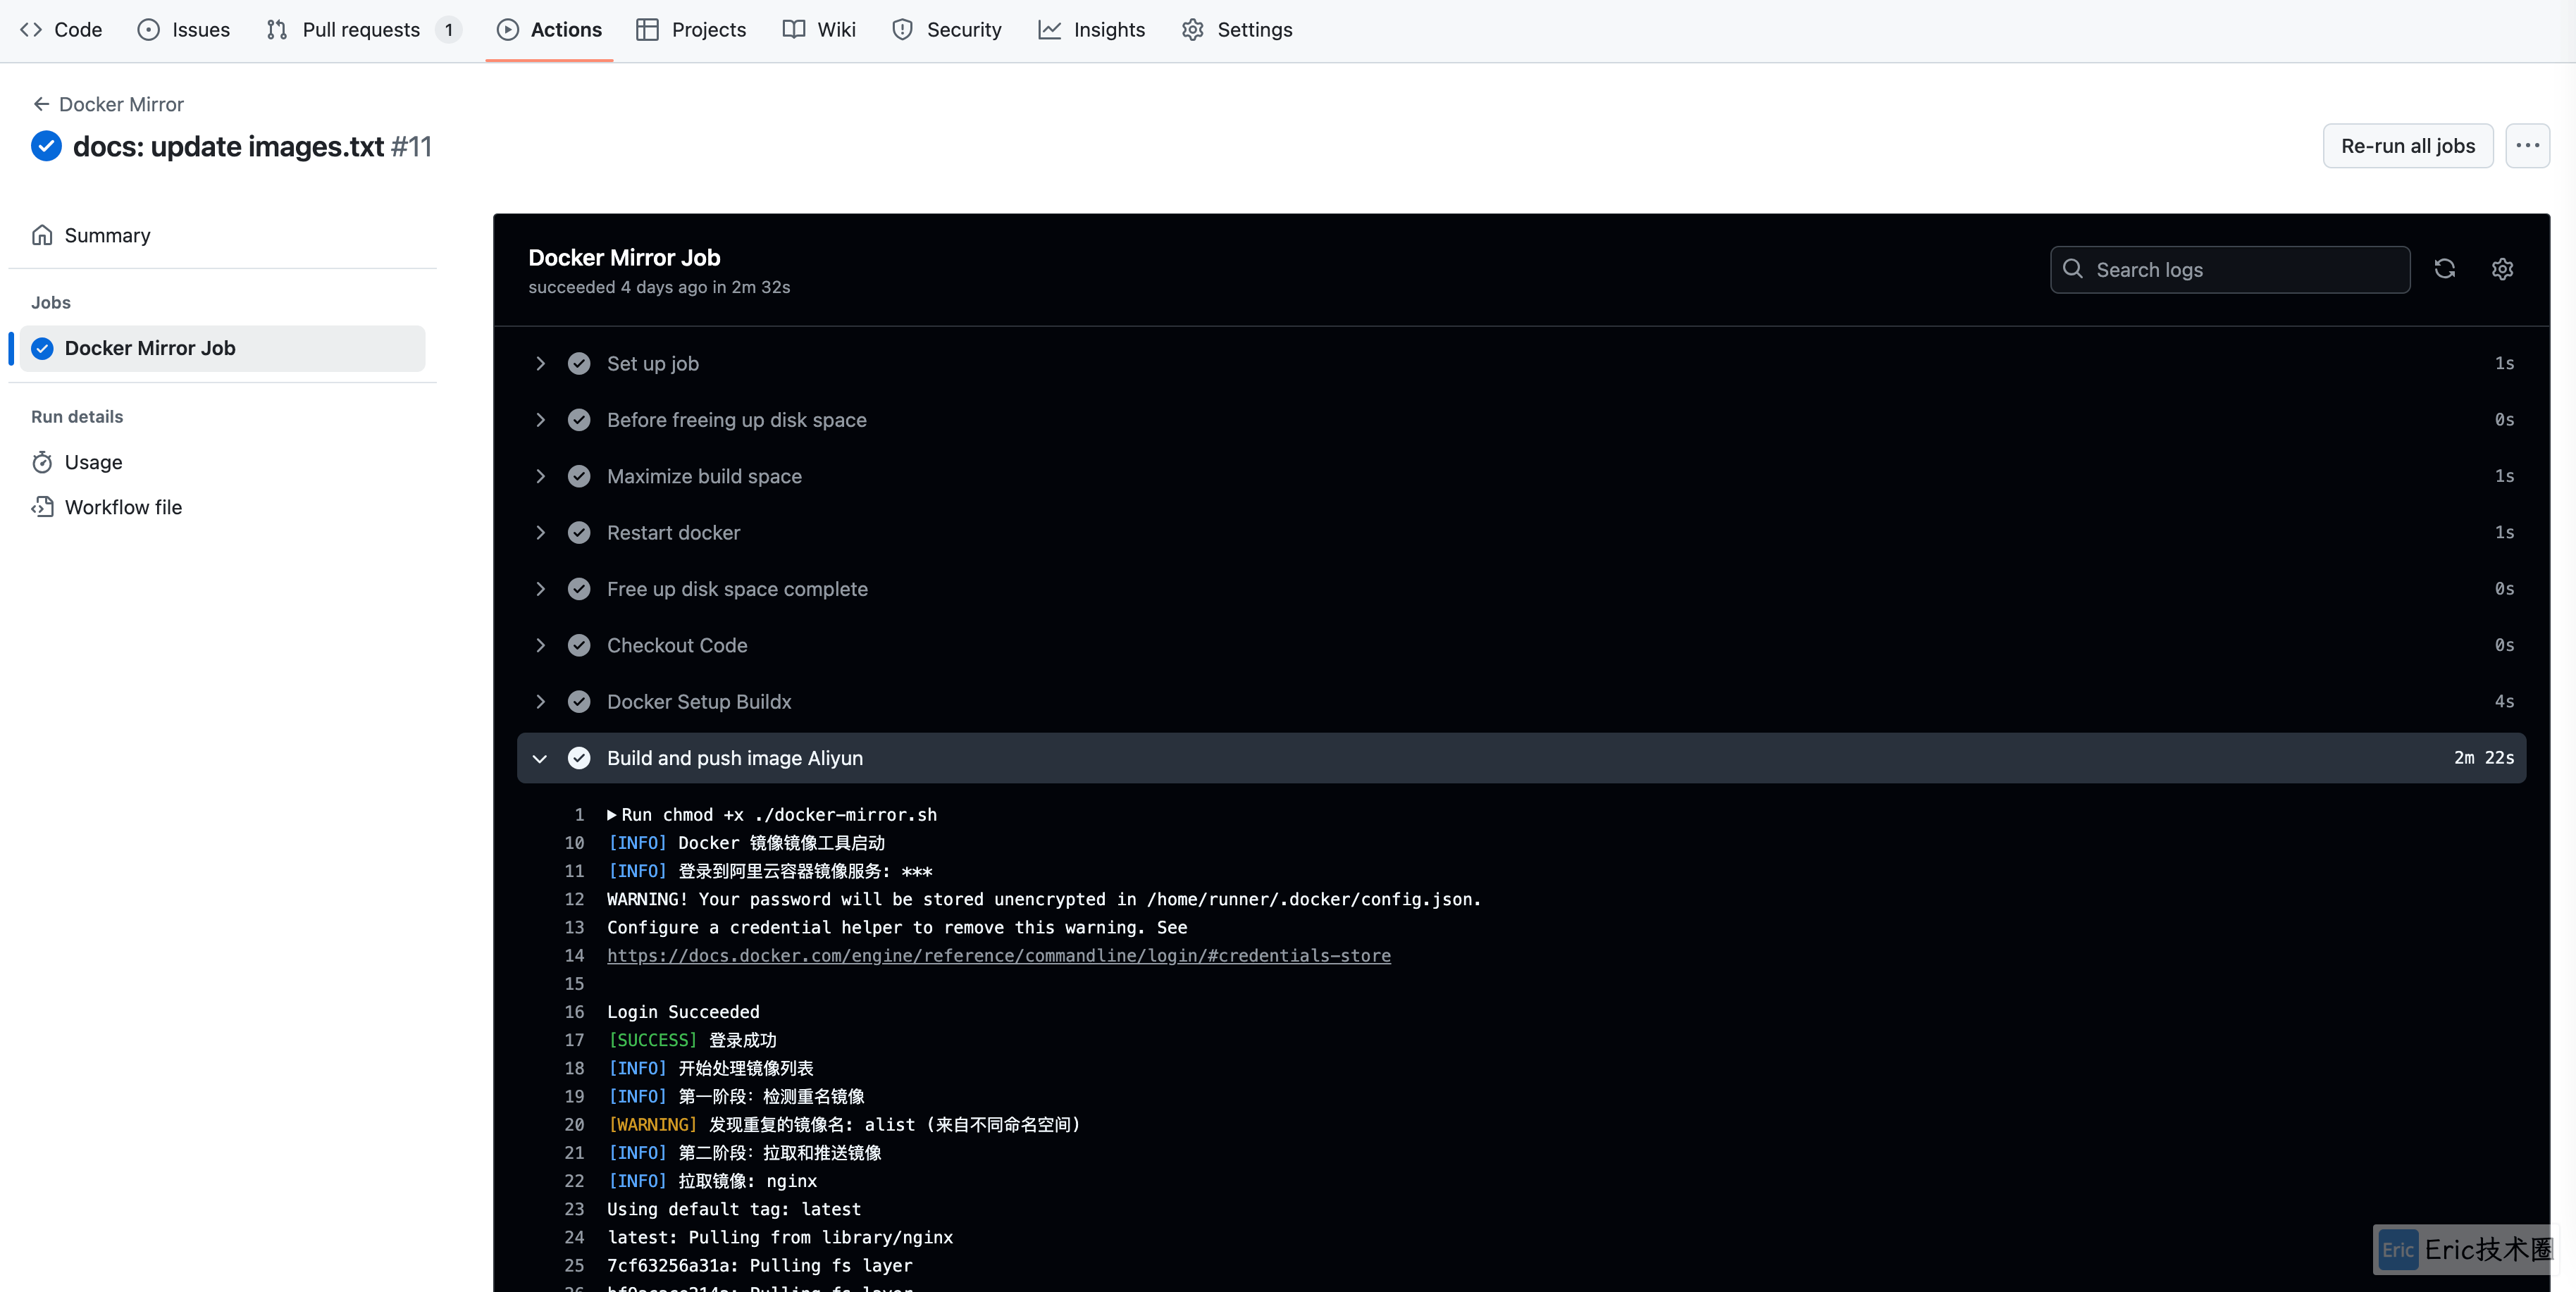Click the Wiki book icon
Image resolution: width=2576 pixels, height=1292 pixels.
click(x=793, y=30)
